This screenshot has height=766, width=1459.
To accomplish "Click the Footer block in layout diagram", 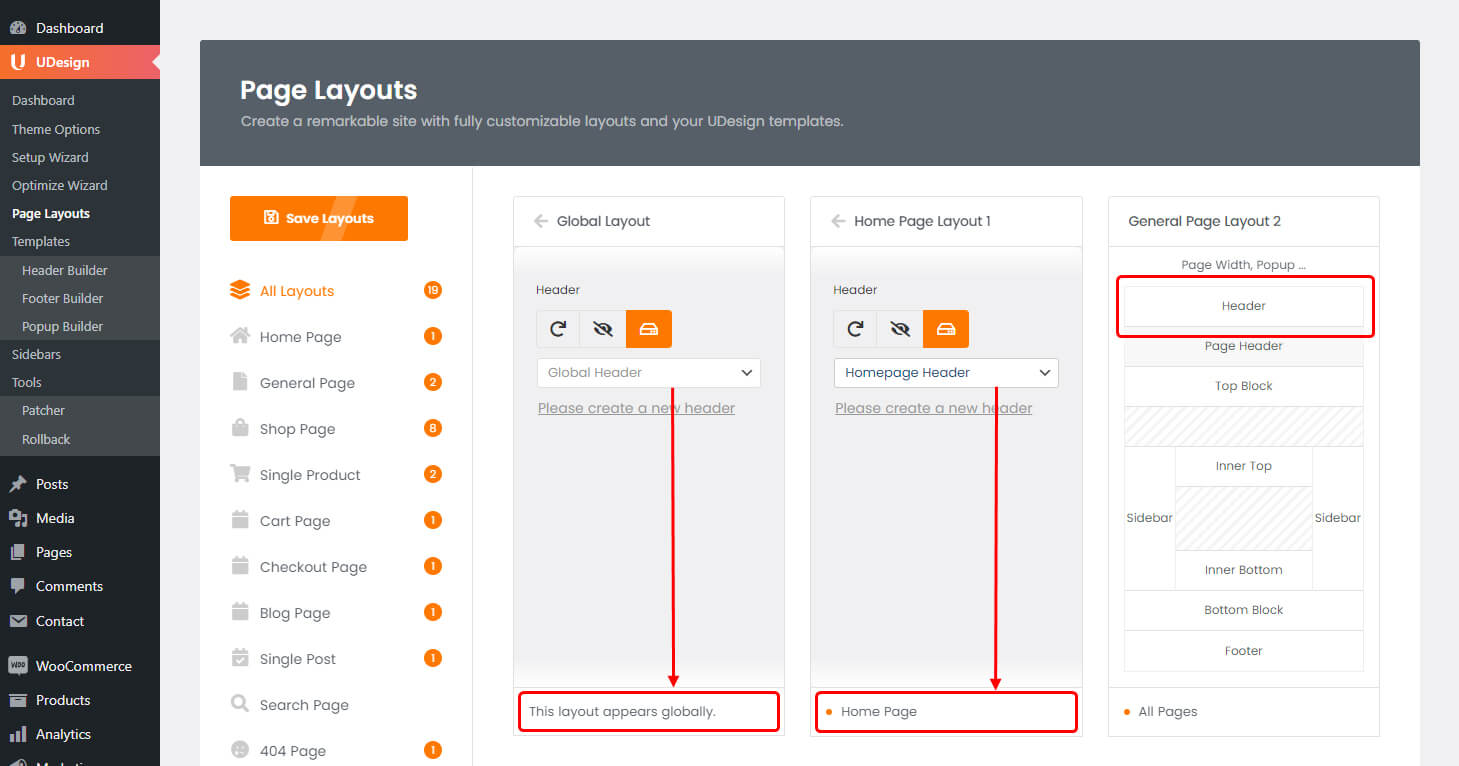I will 1243,651.
